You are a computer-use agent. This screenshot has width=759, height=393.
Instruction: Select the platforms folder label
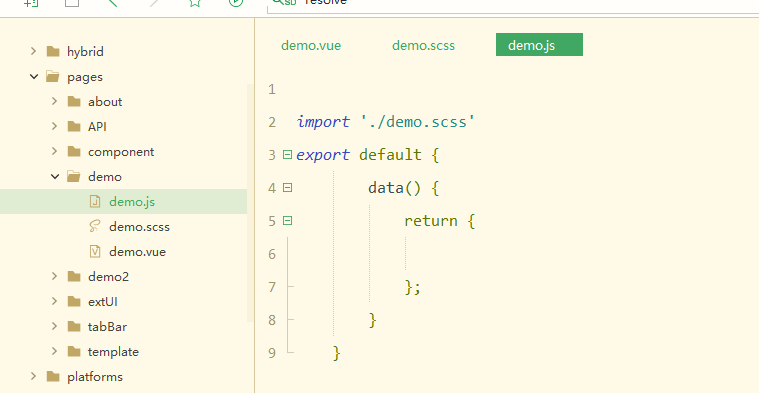point(95,377)
